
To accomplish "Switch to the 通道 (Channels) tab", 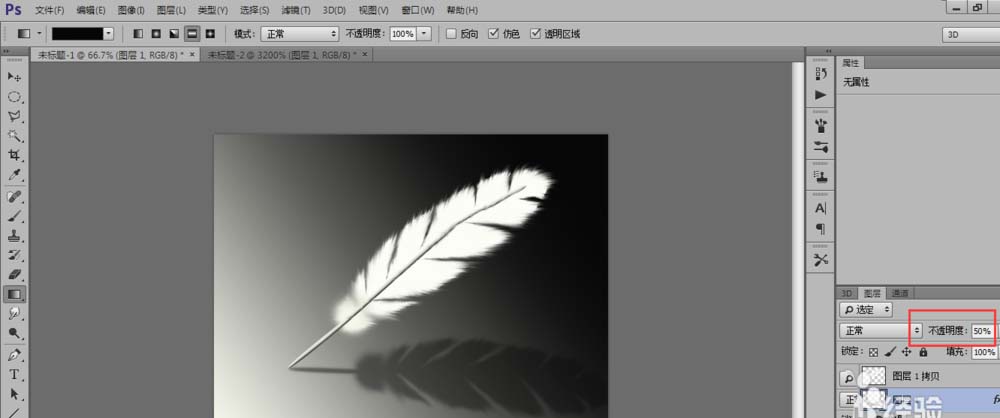I will 901,294.
